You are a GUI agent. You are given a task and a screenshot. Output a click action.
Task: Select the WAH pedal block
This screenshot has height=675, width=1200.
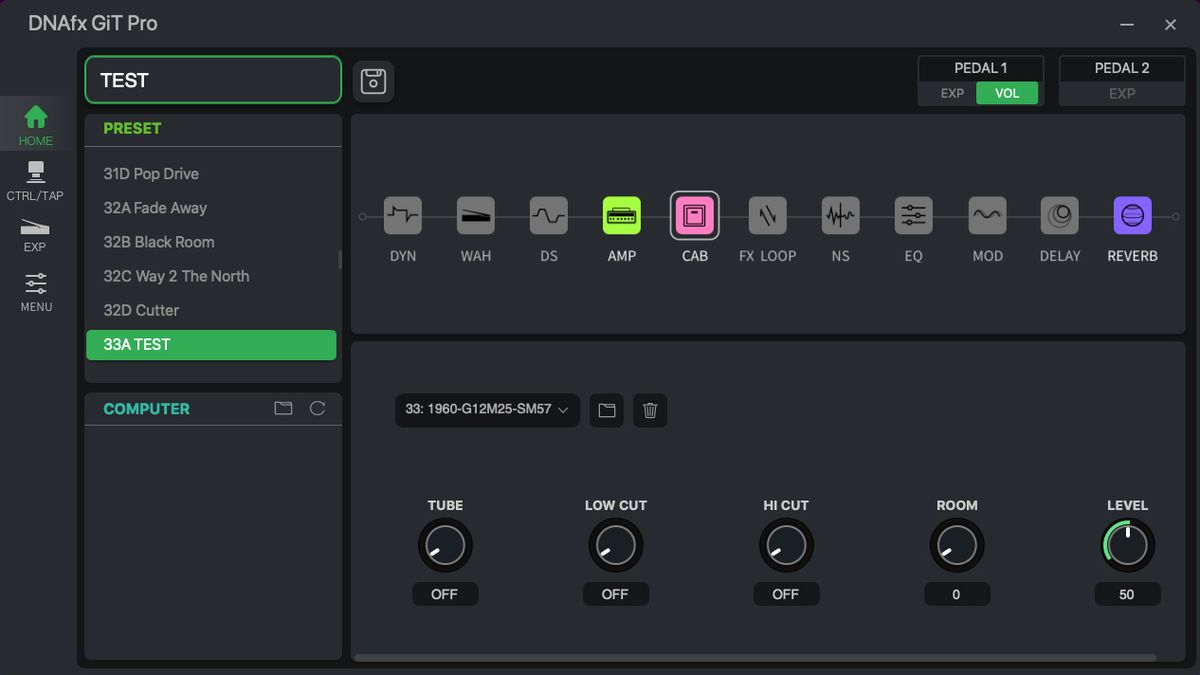tap(476, 215)
